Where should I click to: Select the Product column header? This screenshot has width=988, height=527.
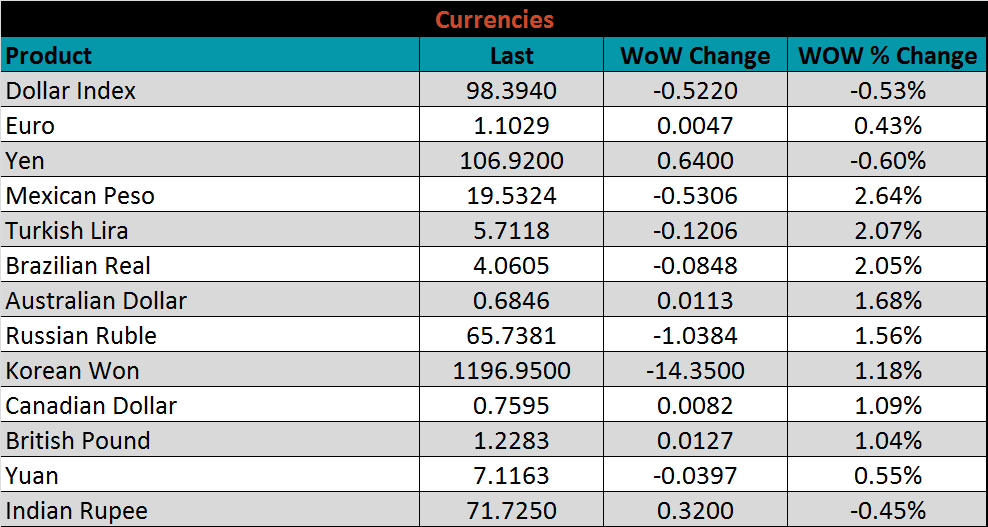pos(49,56)
